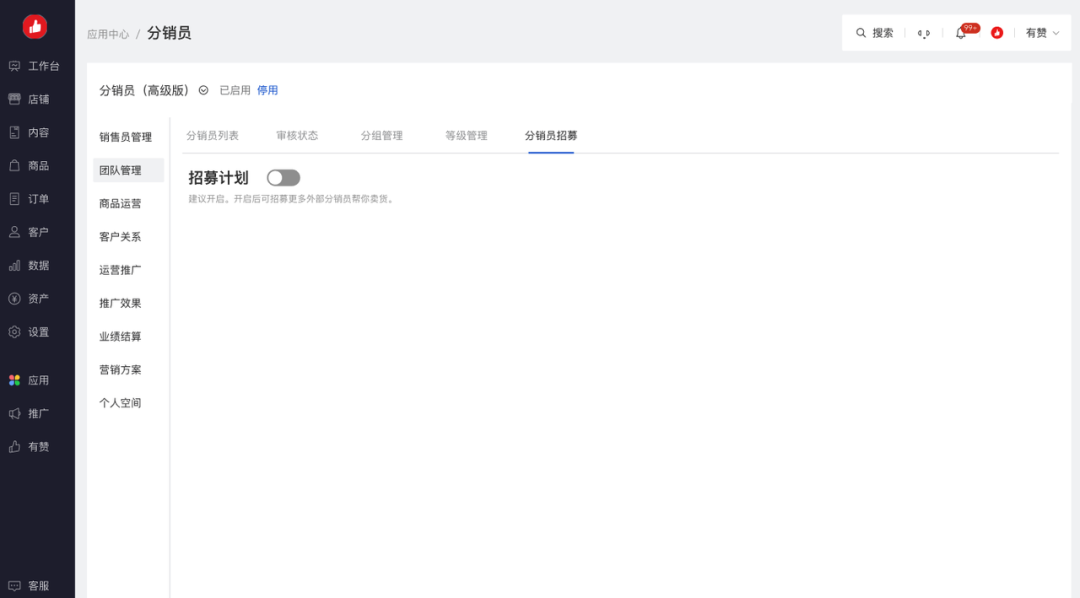The image size is (1080, 598).
Task: Open 设置 settings in the sidebar
Action: (x=37, y=331)
